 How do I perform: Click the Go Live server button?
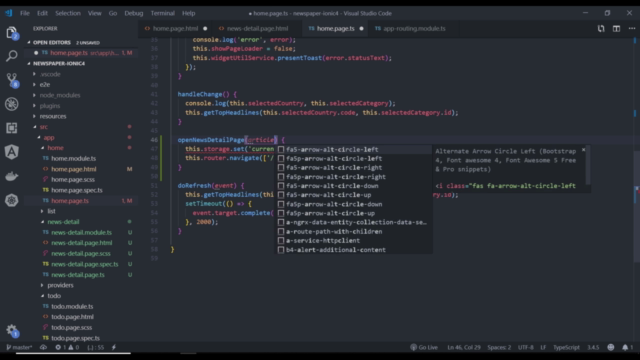pos(424,347)
